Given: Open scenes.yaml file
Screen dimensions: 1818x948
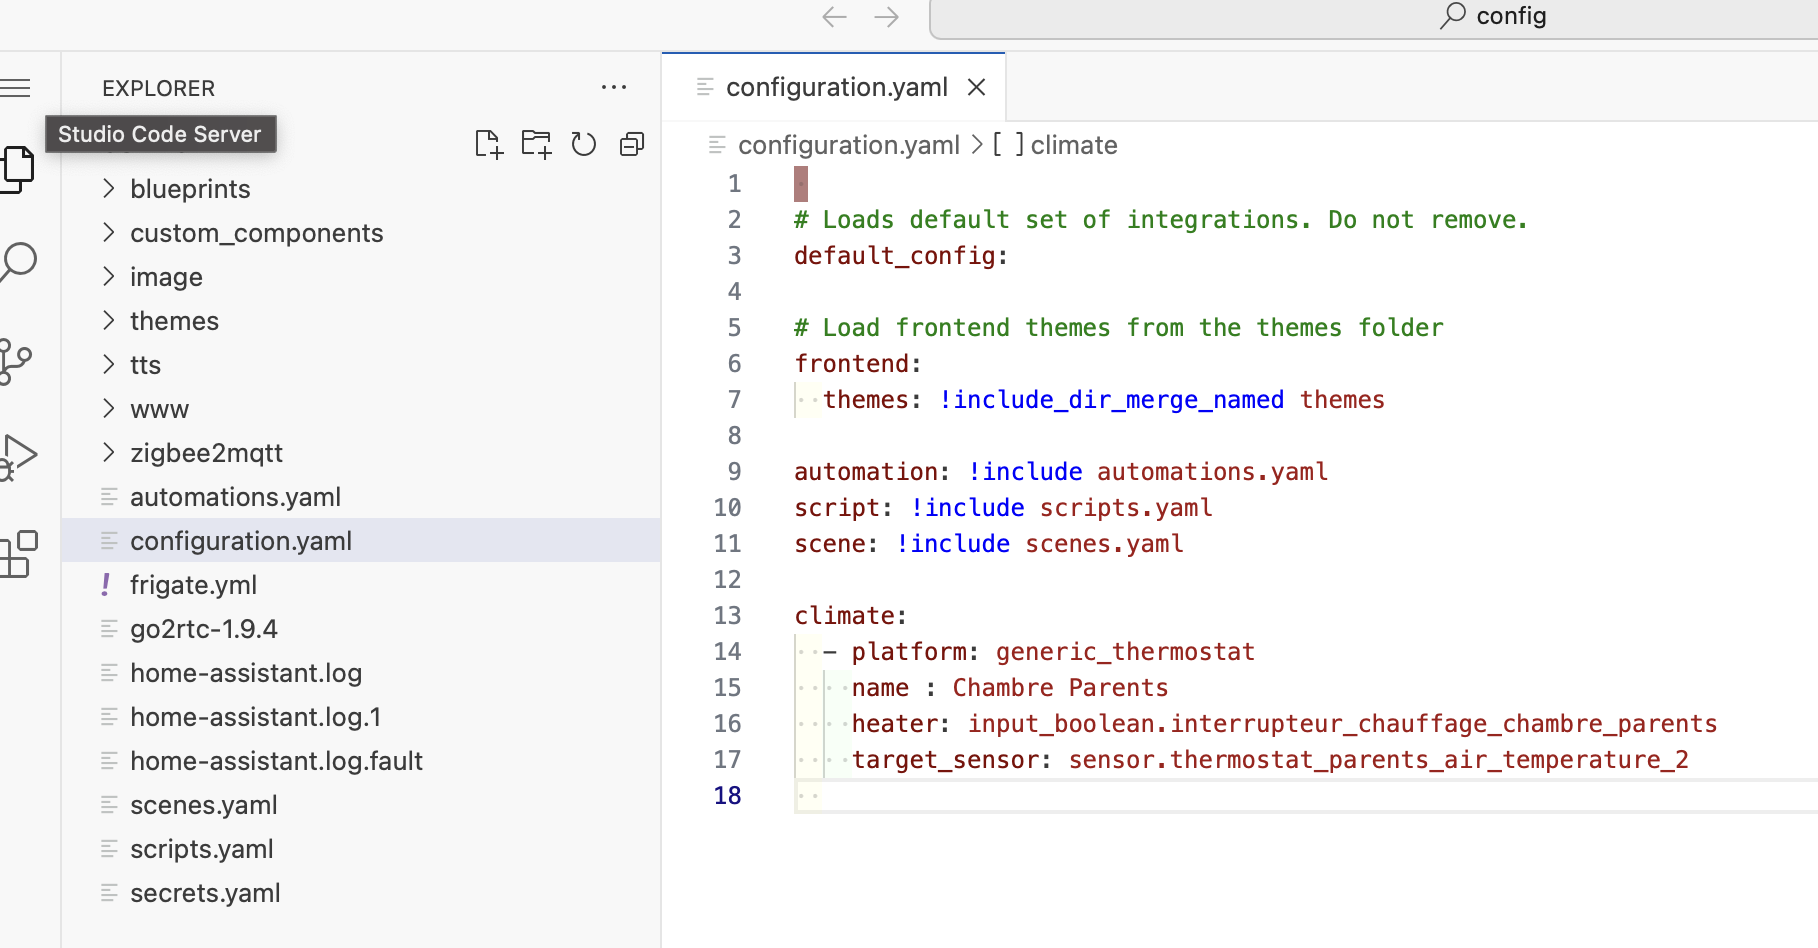Looking at the screenshot, I should tap(361, 805).
